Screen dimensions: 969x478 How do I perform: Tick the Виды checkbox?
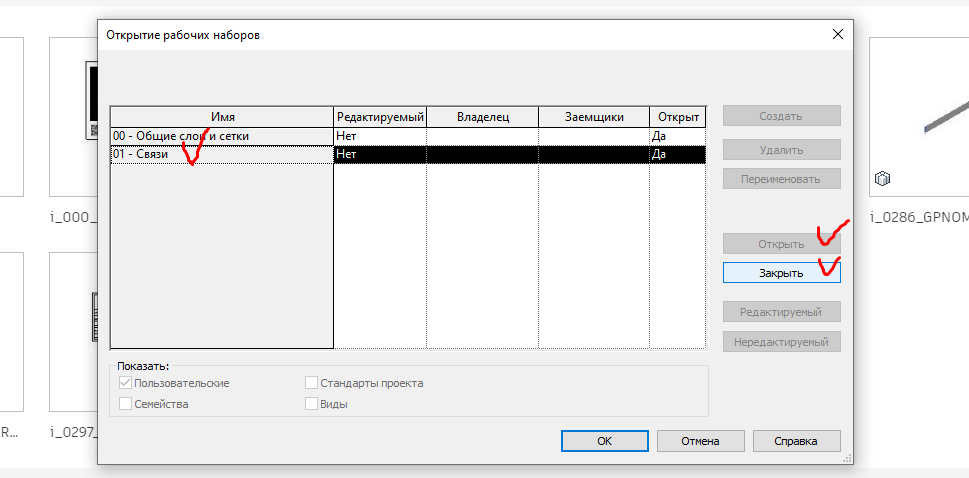tap(311, 404)
